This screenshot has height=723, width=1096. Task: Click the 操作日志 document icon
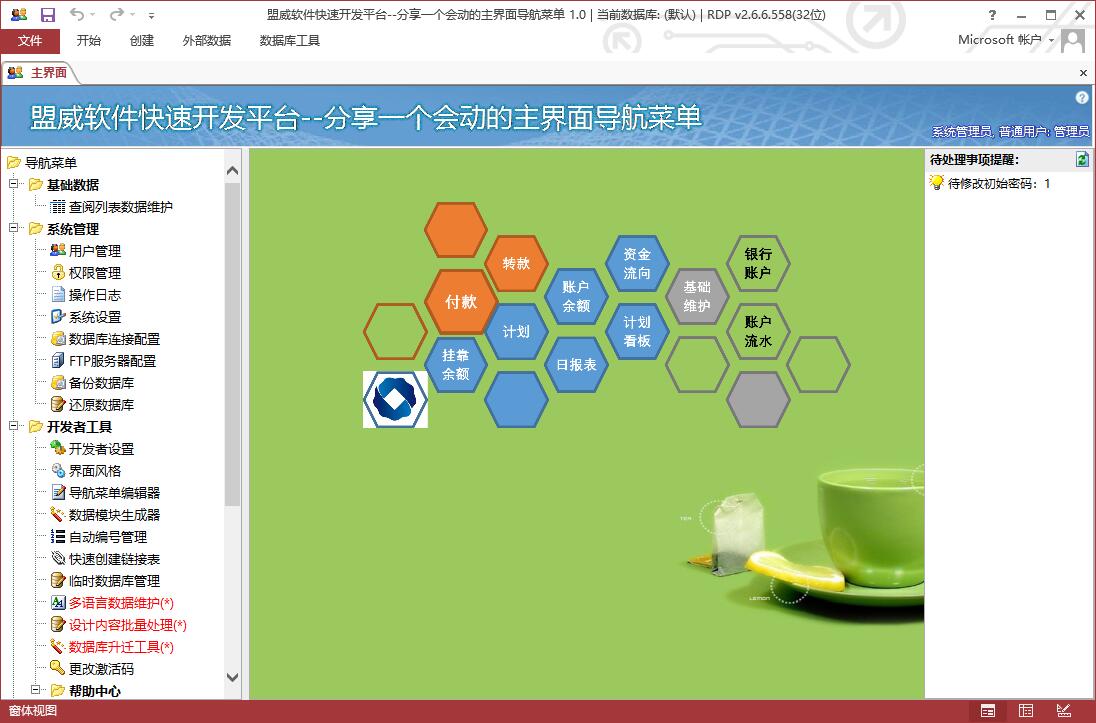tap(58, 294)
